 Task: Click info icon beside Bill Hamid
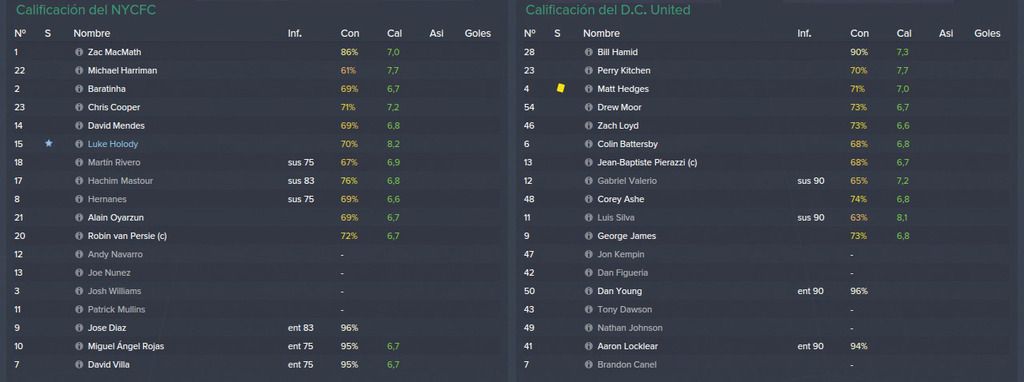[588, 52]
